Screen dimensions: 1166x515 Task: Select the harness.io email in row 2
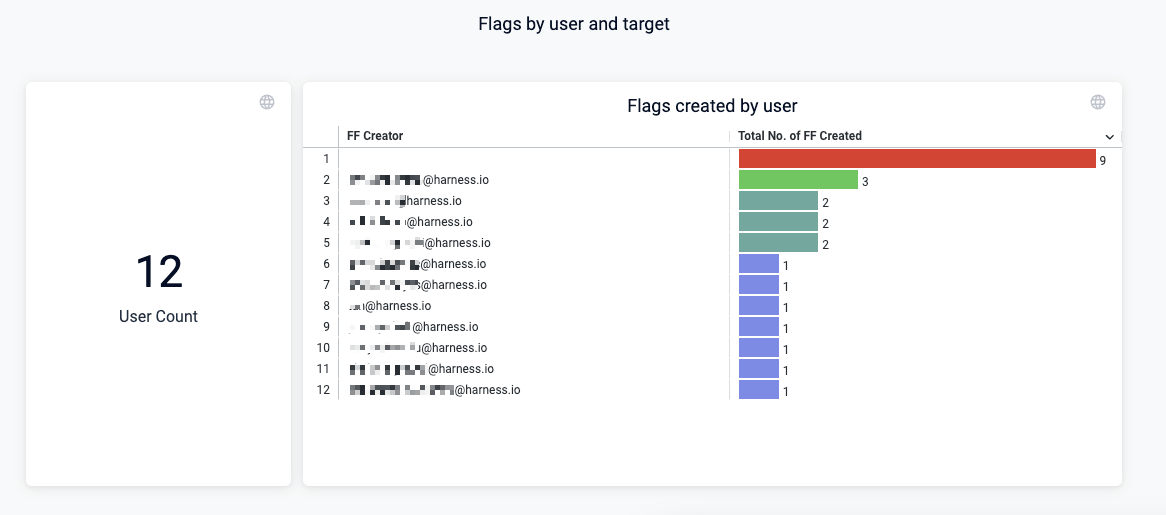click(419, 180)
